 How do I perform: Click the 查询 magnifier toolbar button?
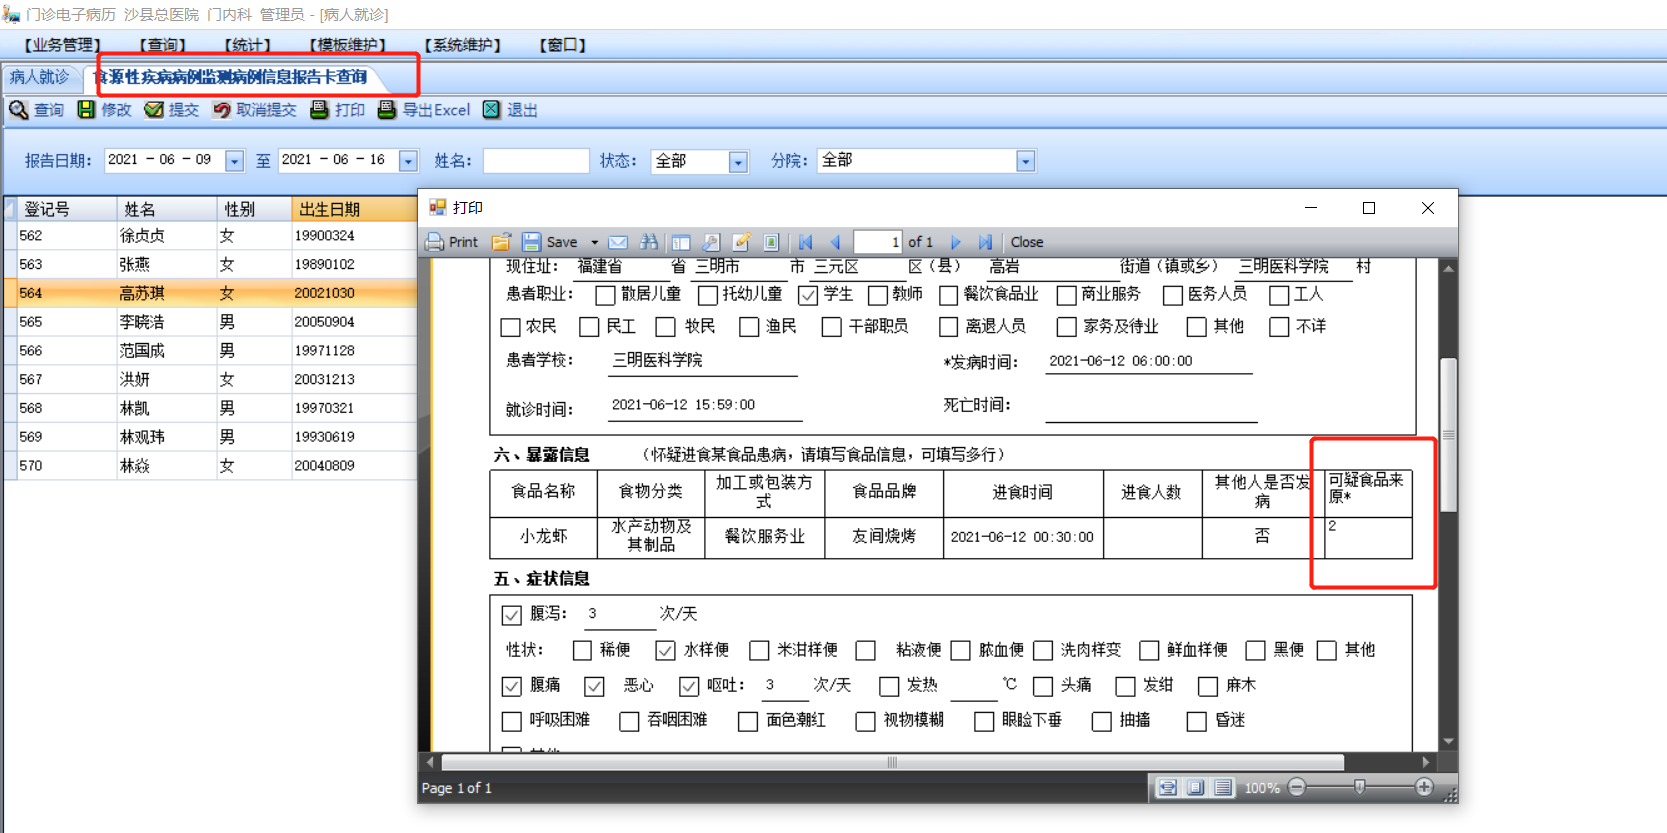[x=36, y=110]
